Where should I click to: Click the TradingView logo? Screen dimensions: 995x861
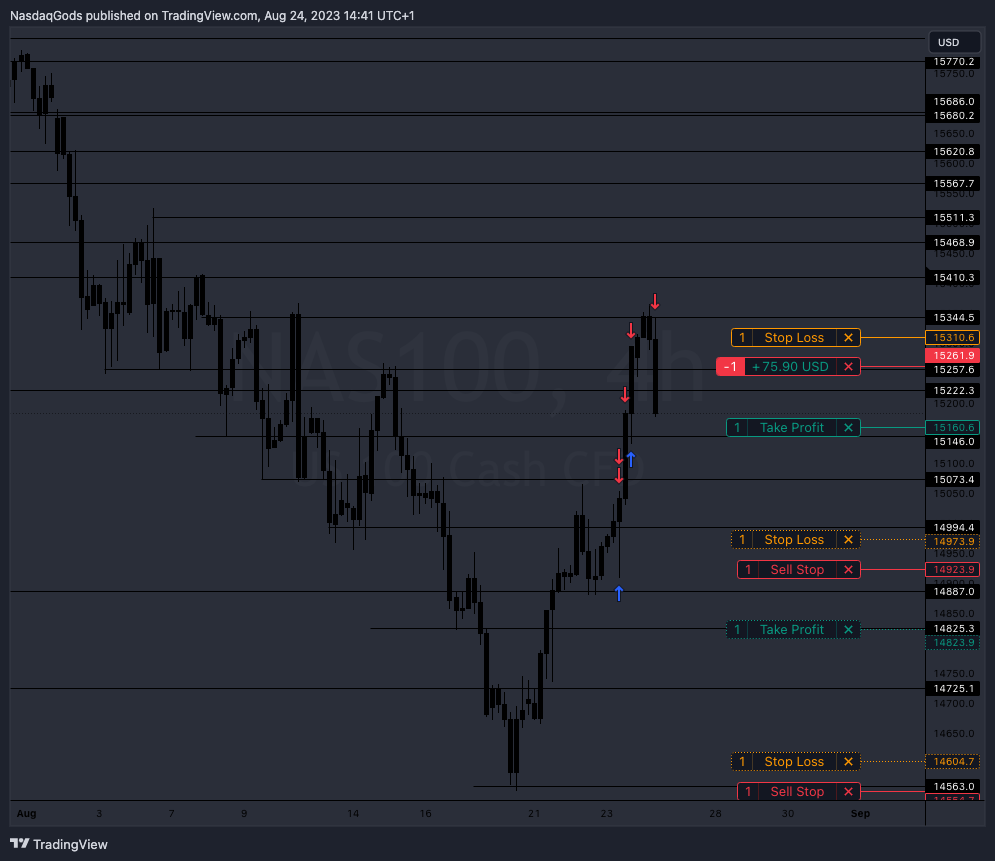tap(59, 844)
